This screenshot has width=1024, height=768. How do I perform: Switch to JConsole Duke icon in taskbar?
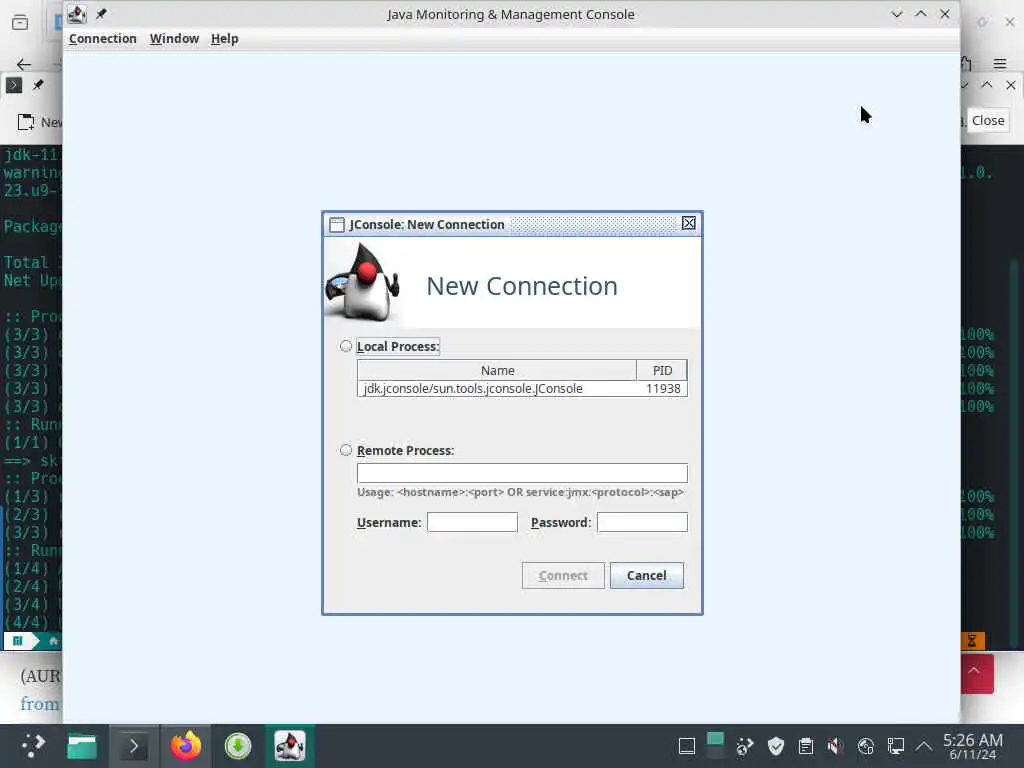(290, 746)
